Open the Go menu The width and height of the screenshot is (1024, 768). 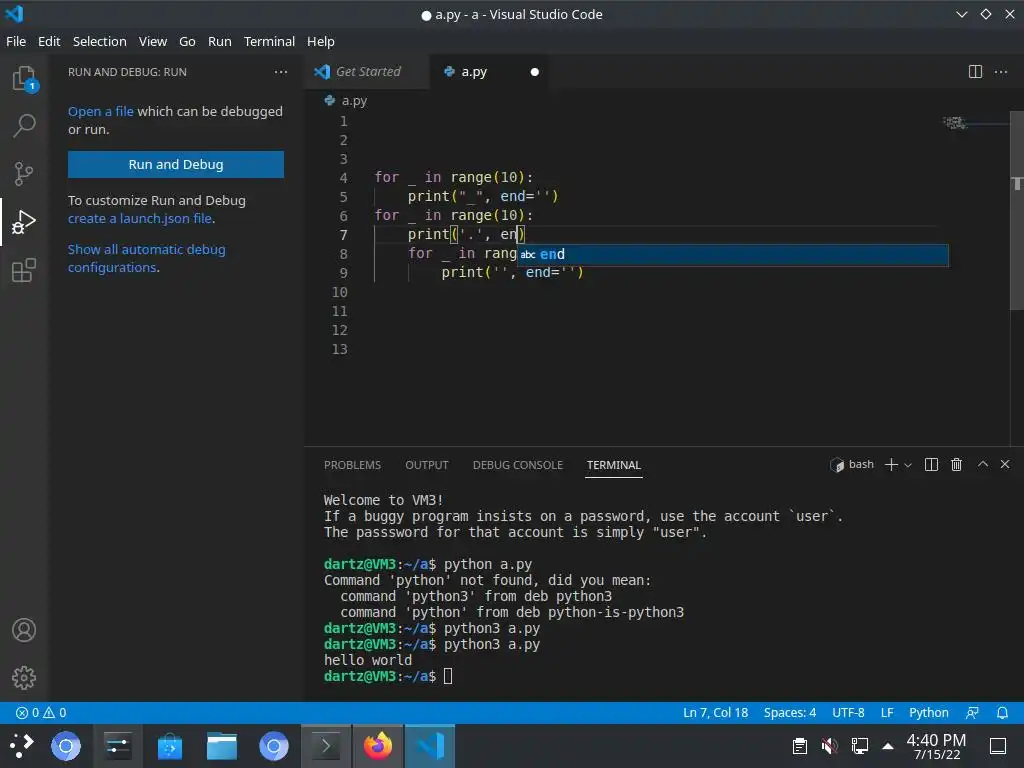(x=187, y=41)
